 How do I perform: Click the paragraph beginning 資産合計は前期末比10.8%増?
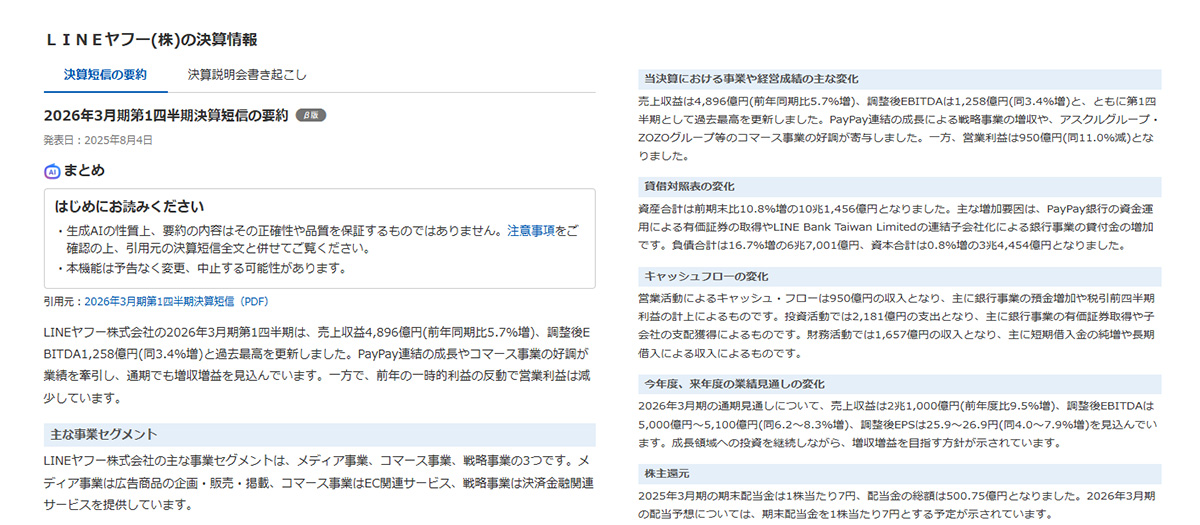(898, 227)
